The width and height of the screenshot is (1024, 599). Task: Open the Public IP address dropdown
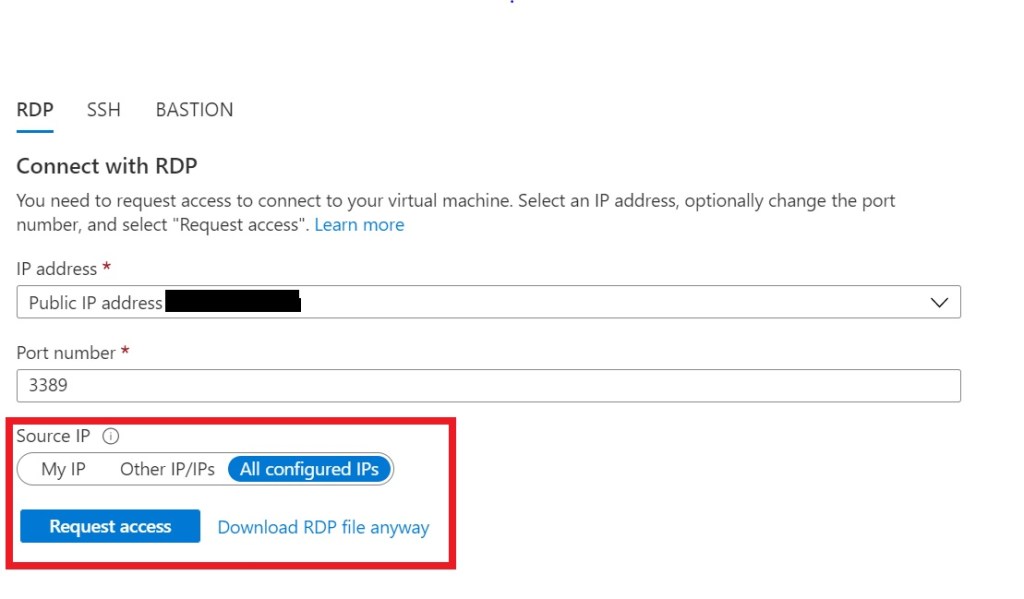[488, 302]
